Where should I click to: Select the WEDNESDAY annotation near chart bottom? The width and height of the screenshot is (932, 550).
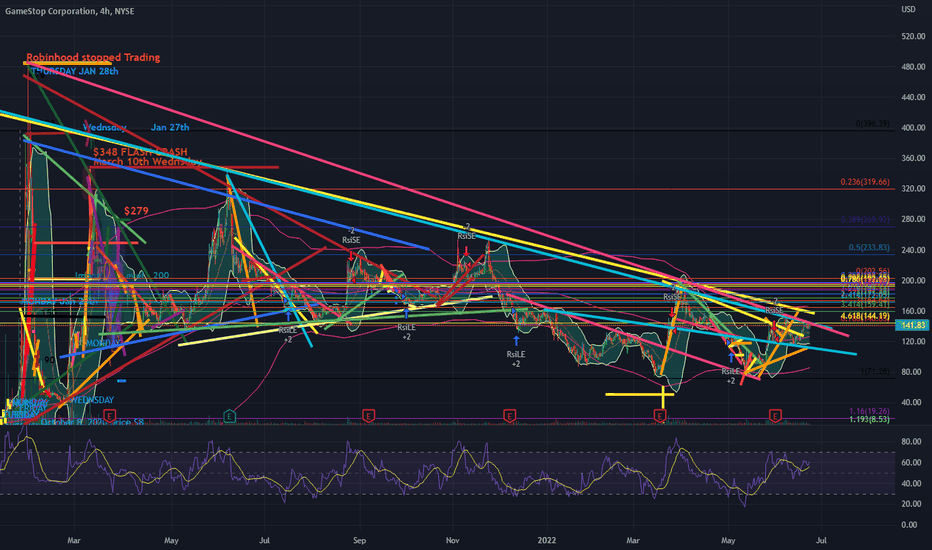(x=92, y=400)
